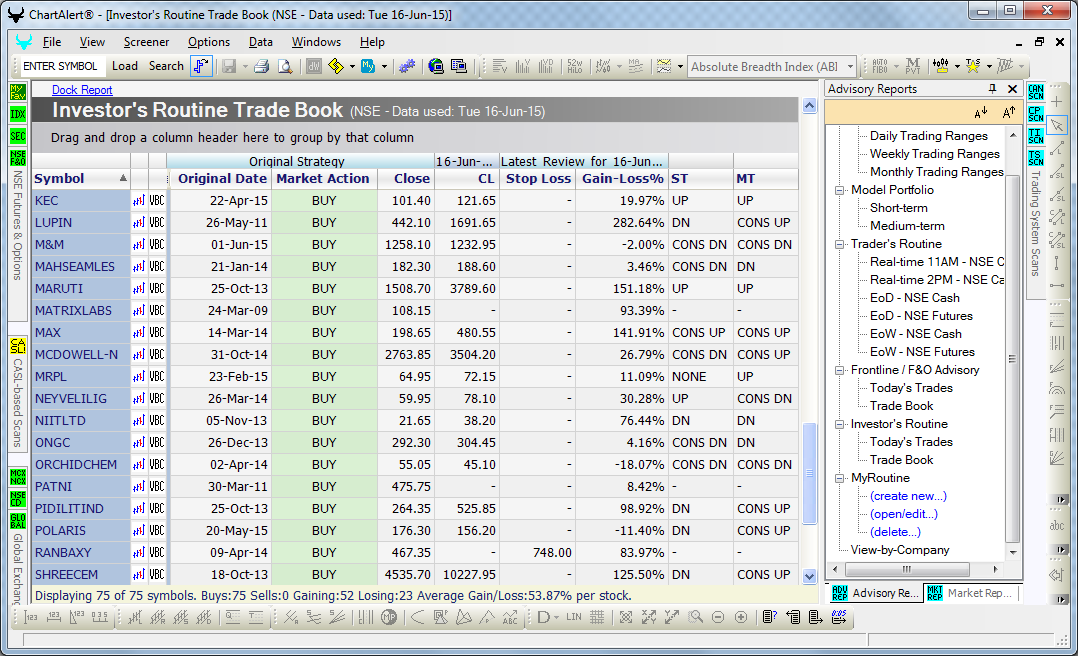Click the IDX green sidebar icon
The height and width of the screenshot is (656, 1078).
point(18,113)
